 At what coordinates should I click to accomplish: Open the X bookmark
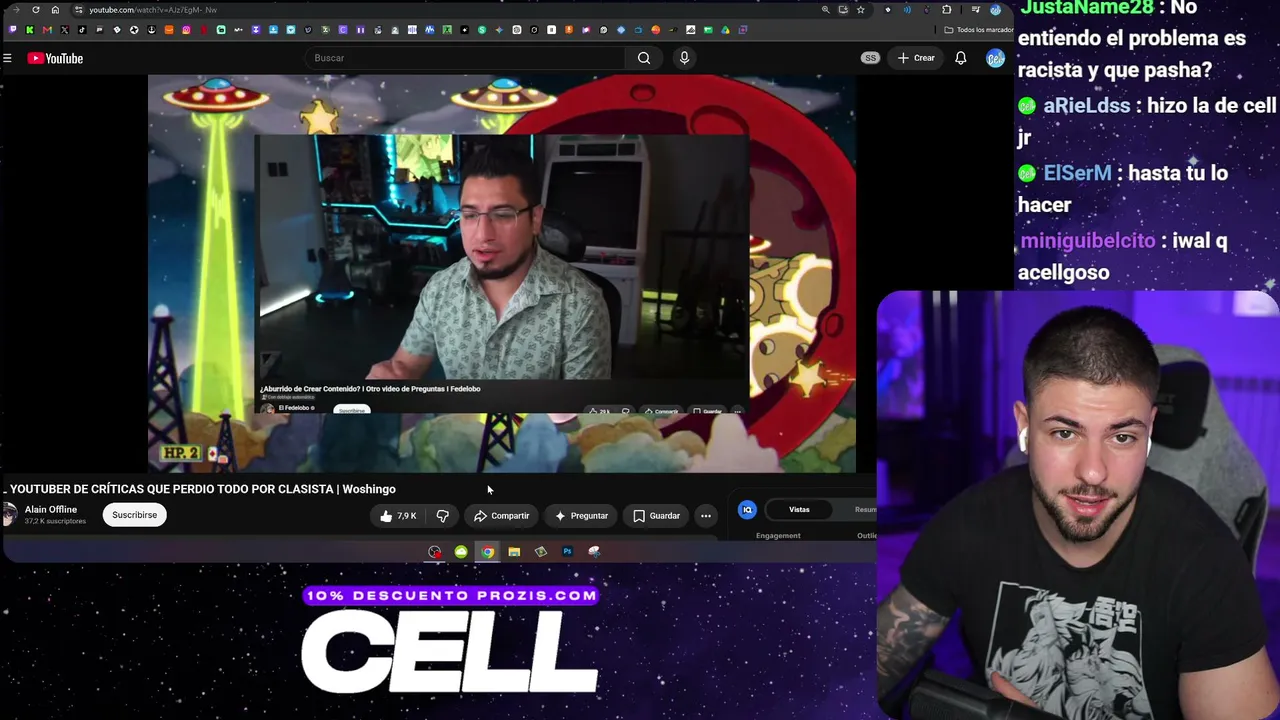[x=65, y=30]
